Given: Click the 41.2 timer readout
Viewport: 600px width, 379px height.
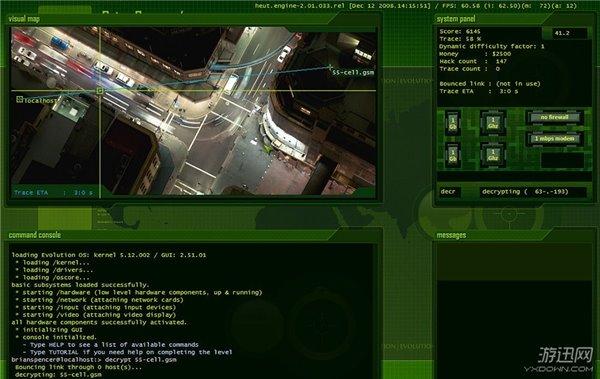Looking at the screenshot, I should pyautogui.click(x=569, y=33).
